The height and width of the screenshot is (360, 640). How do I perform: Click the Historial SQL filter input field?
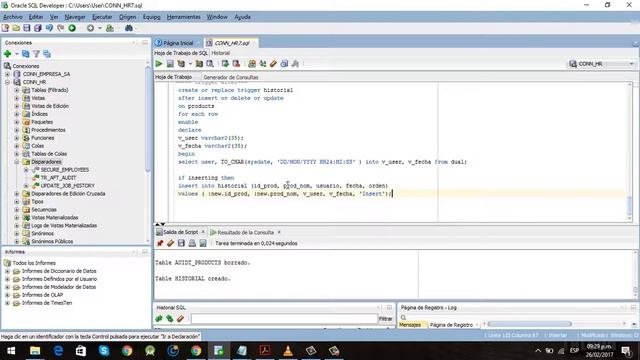[x=284, y=318]
